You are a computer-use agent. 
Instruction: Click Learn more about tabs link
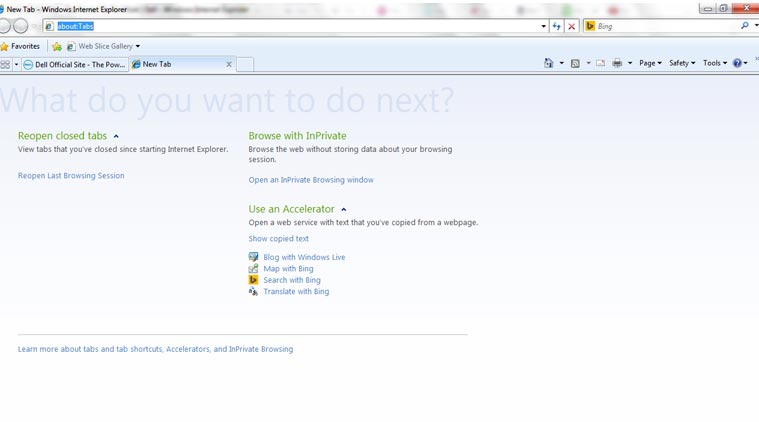(155, 349)
